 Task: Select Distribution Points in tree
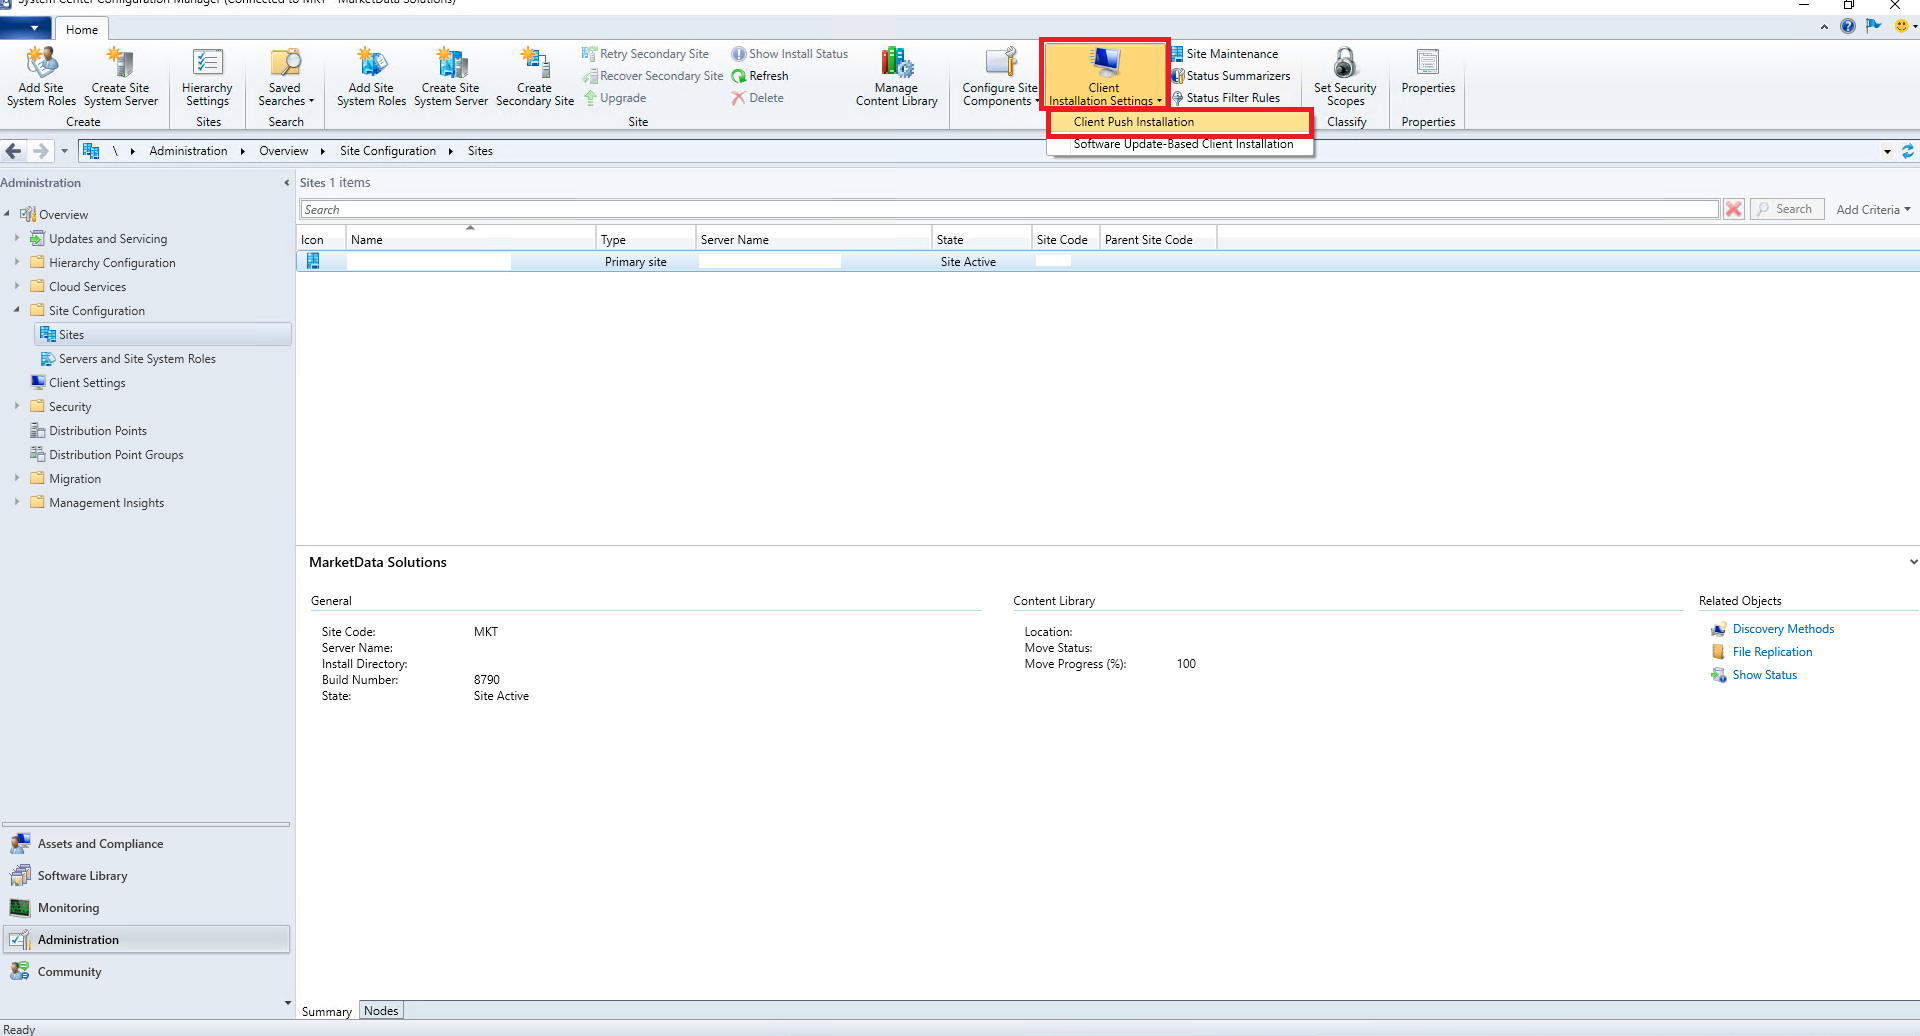tap(98, 431)
